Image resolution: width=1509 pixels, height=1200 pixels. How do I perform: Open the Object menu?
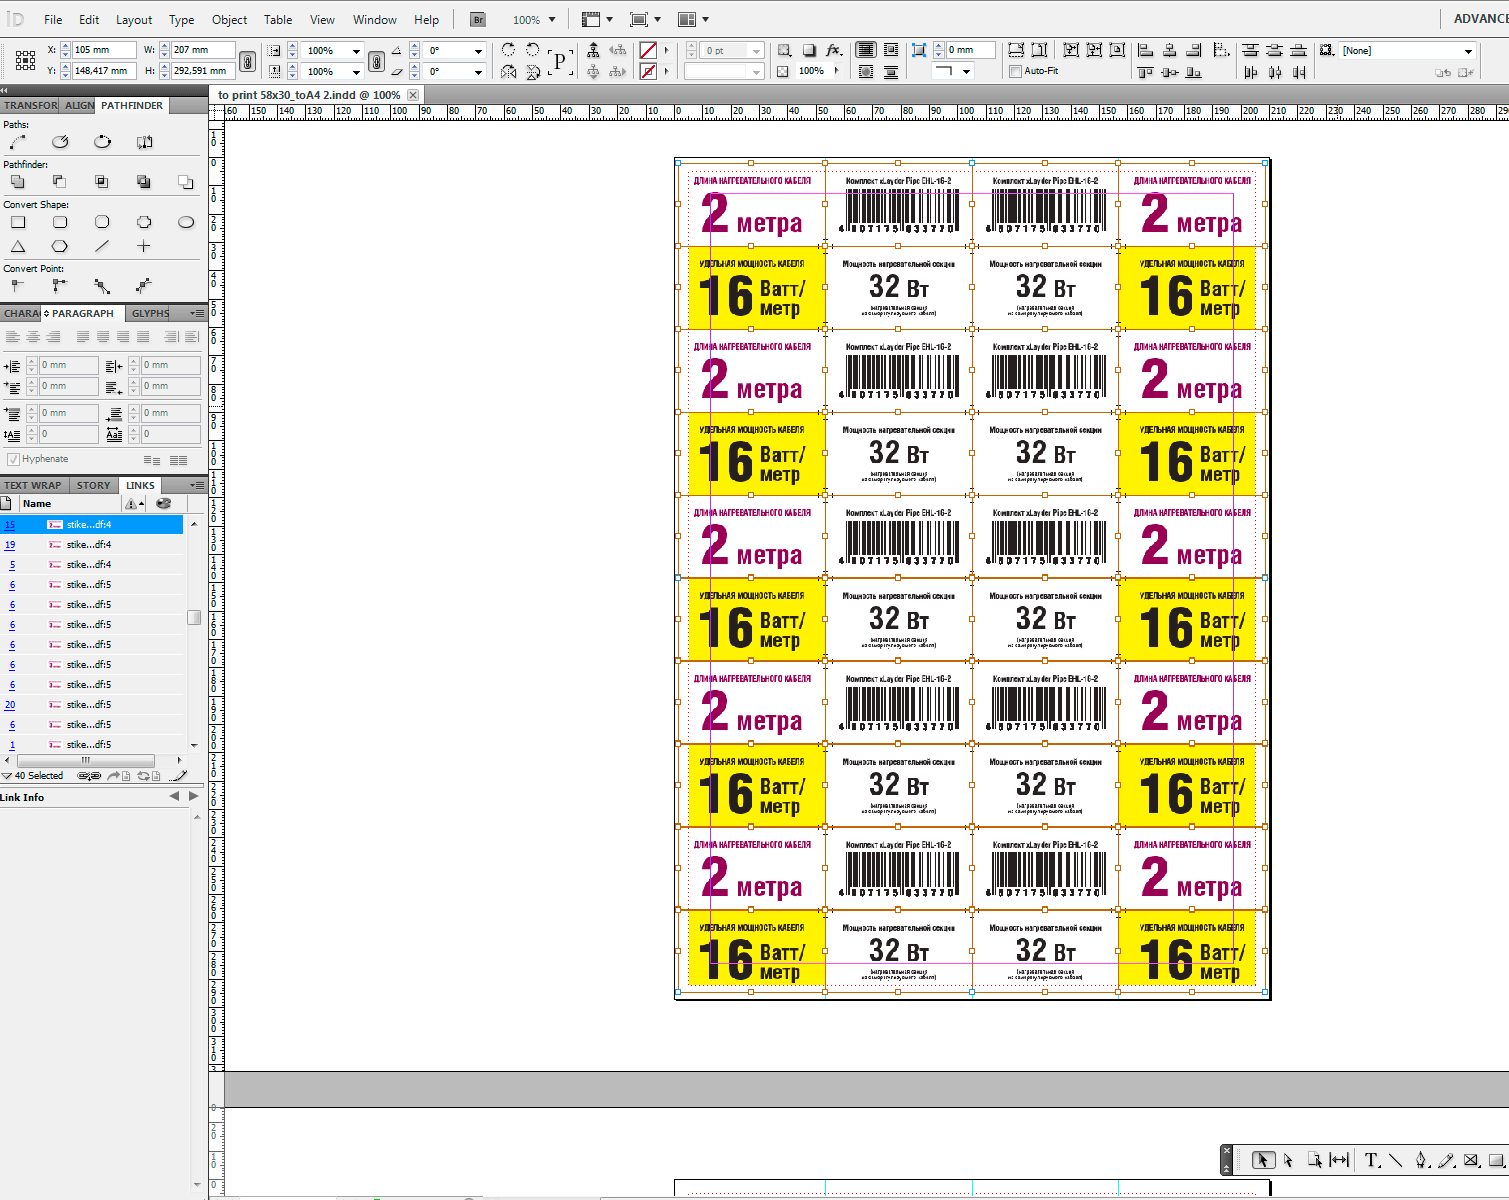(x=229, y=19)
